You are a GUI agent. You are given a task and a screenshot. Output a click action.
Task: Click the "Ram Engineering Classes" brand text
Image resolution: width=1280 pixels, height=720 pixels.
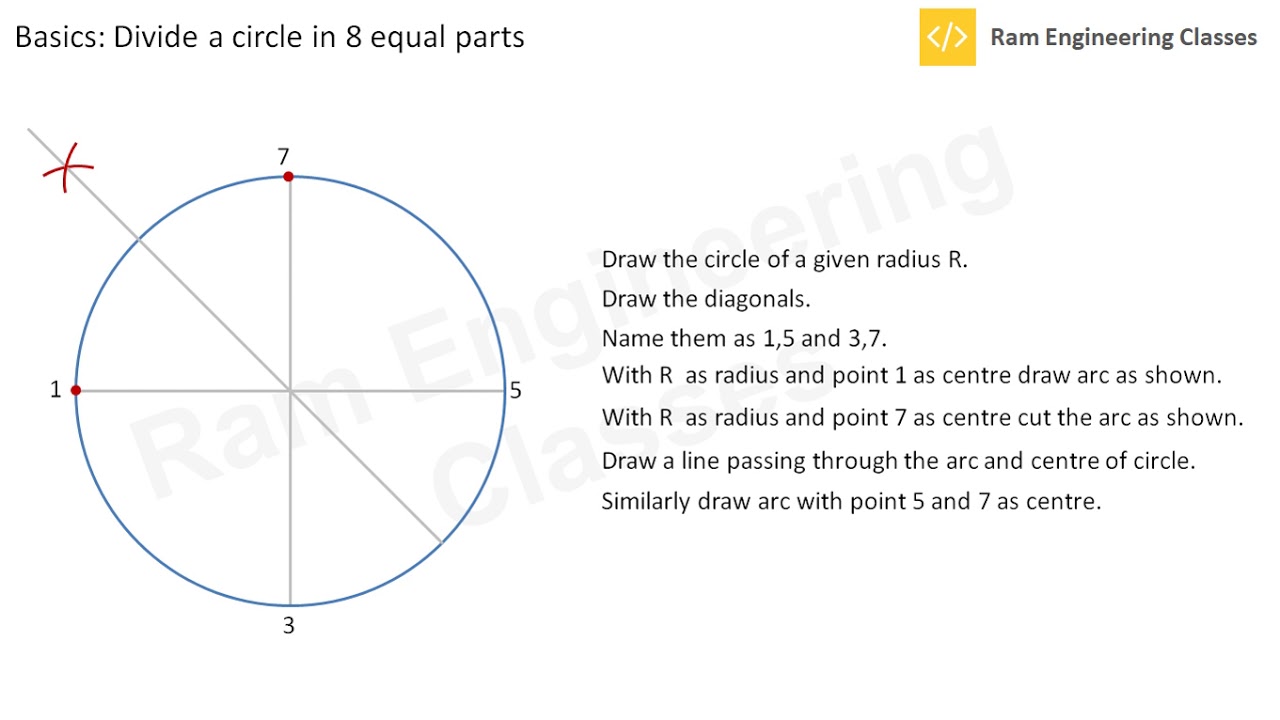pyautogui.click(x=1123, y=38)
